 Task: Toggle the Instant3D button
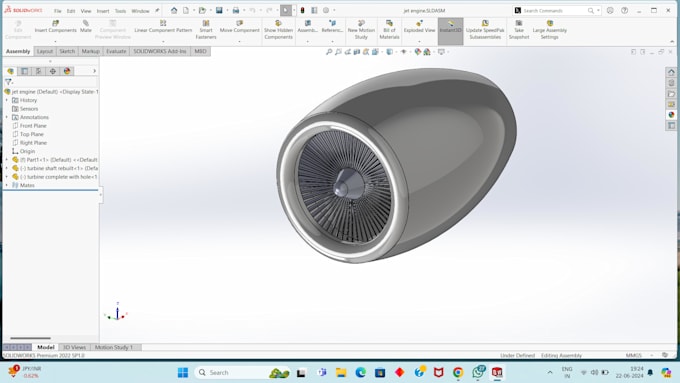pos(451,27)
